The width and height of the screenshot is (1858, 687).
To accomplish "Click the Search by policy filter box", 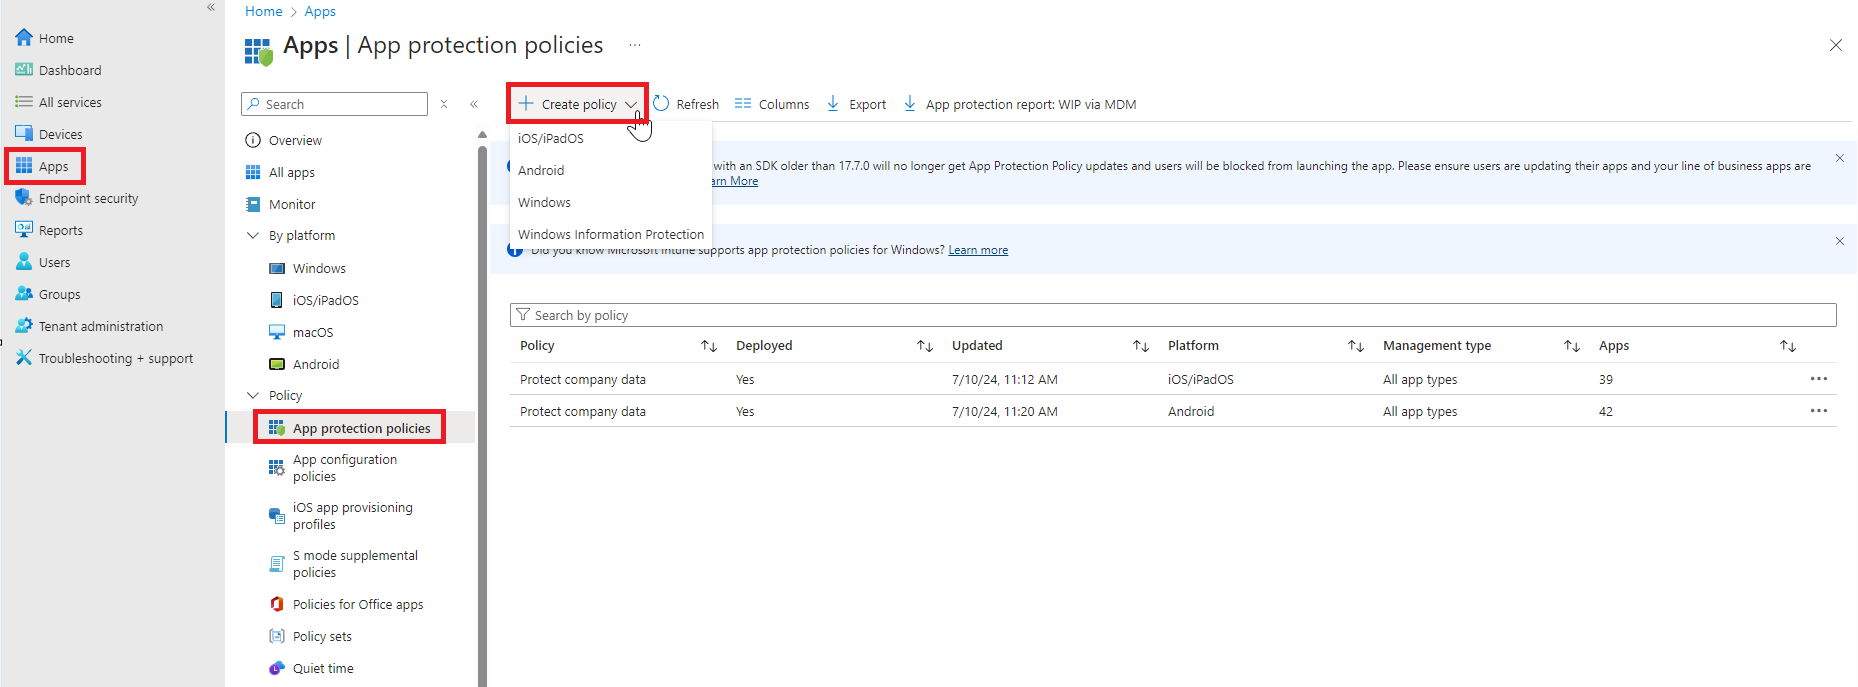I will click(x=1173, y=315).
